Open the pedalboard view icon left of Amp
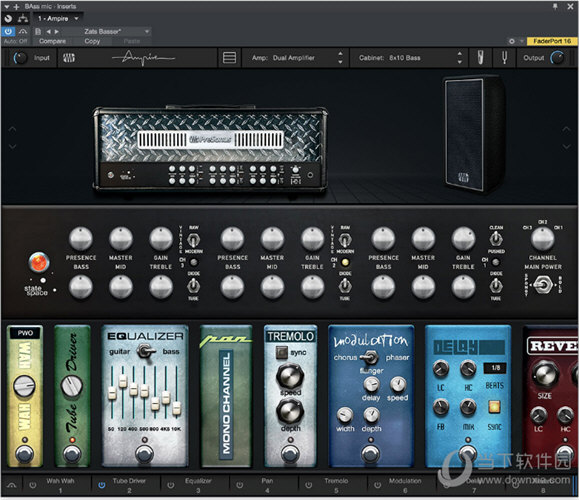This screenshot has height=500, width=579. 229,58
